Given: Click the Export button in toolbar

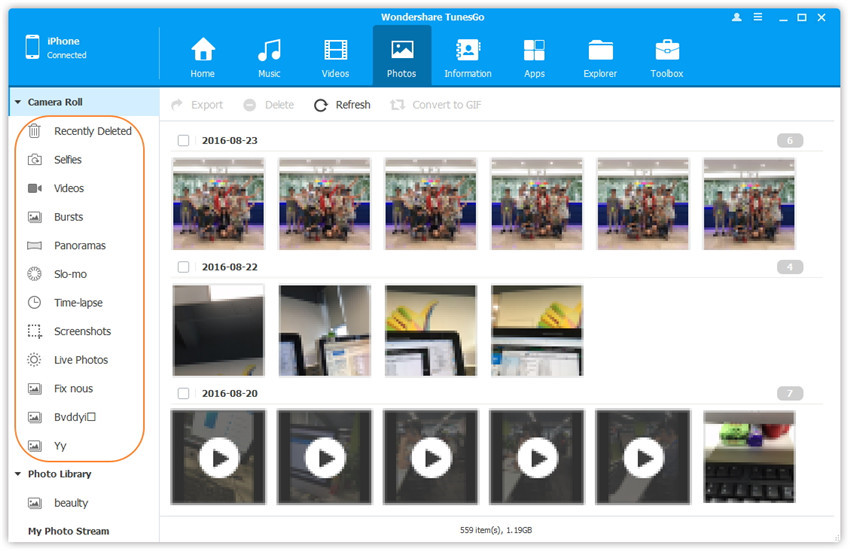Looking at the screenshot, I should coord(197,105).
